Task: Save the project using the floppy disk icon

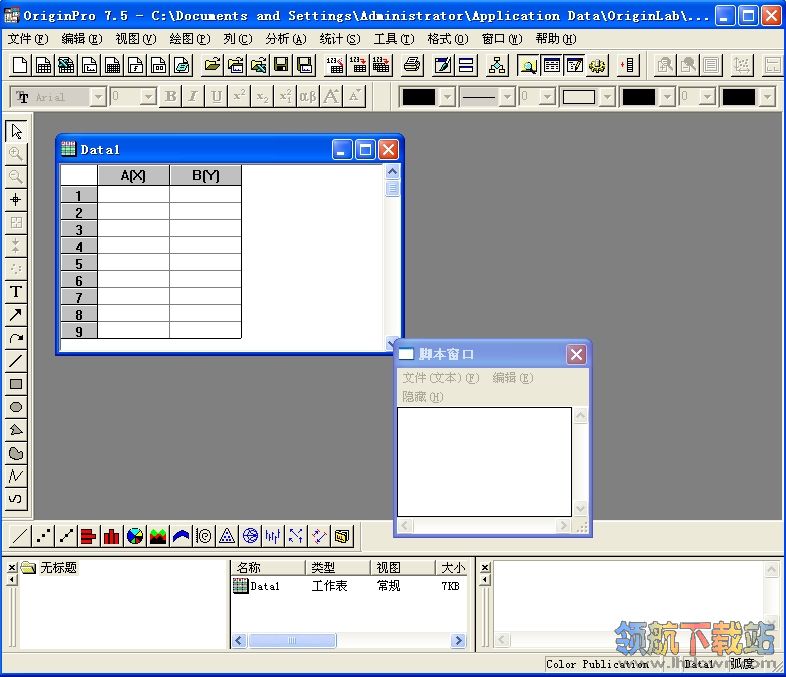Action: click(x=281, y=65)
